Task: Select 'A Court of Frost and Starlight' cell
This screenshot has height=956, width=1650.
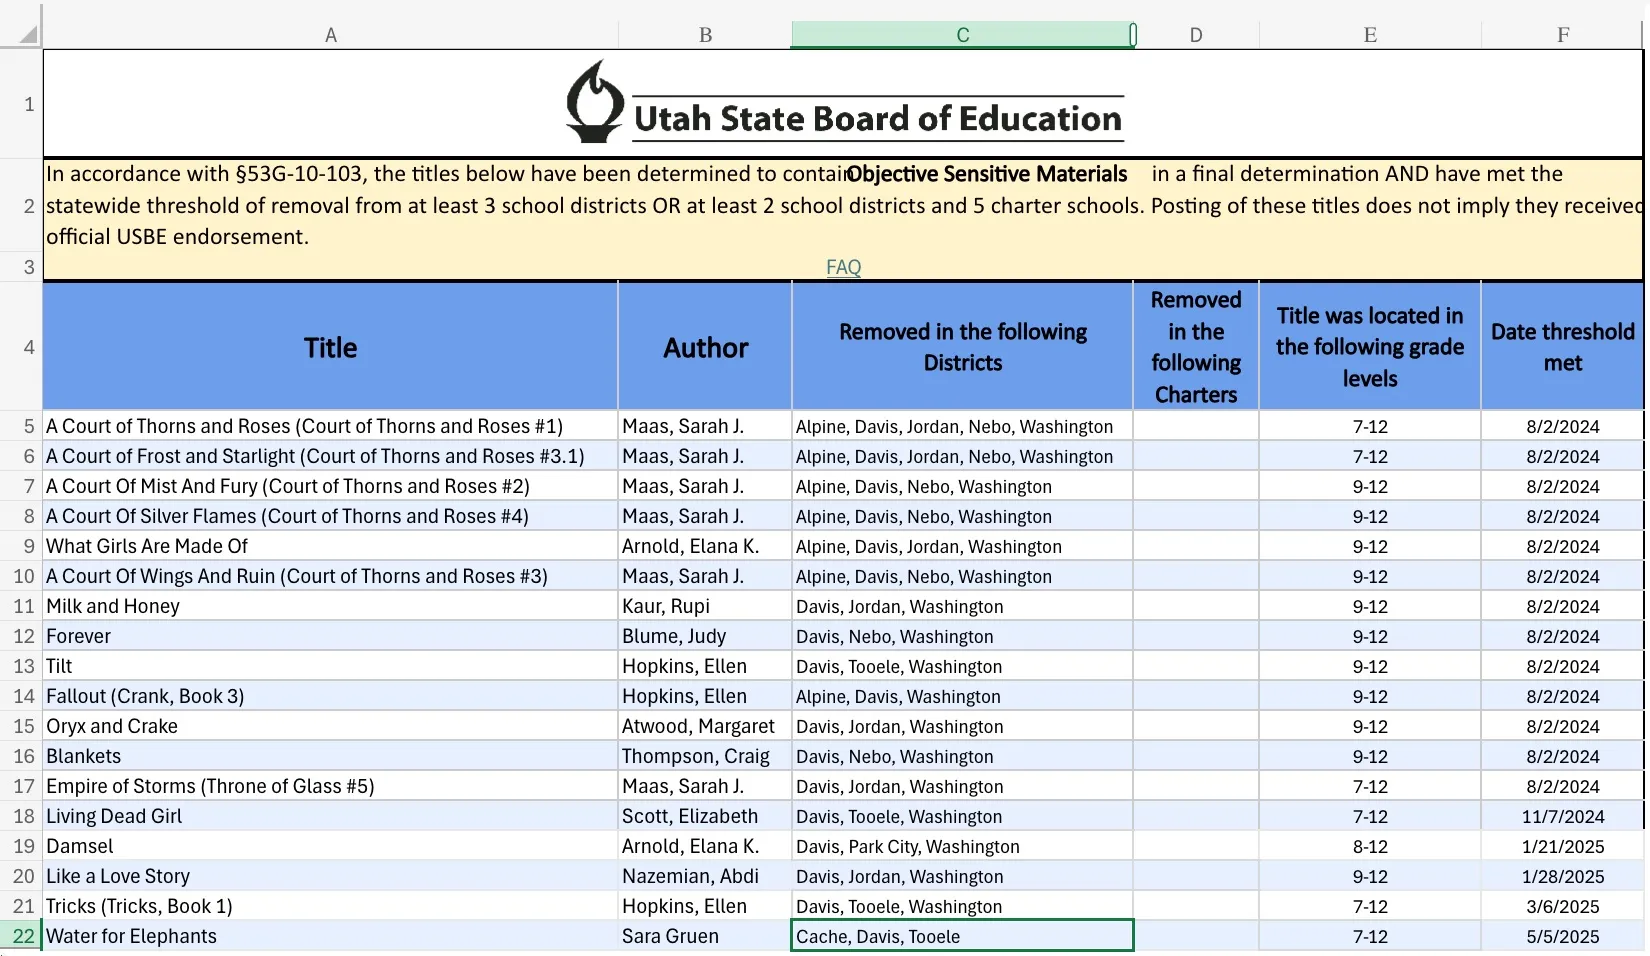Action: pyautogui.click(x=331, y=456)
